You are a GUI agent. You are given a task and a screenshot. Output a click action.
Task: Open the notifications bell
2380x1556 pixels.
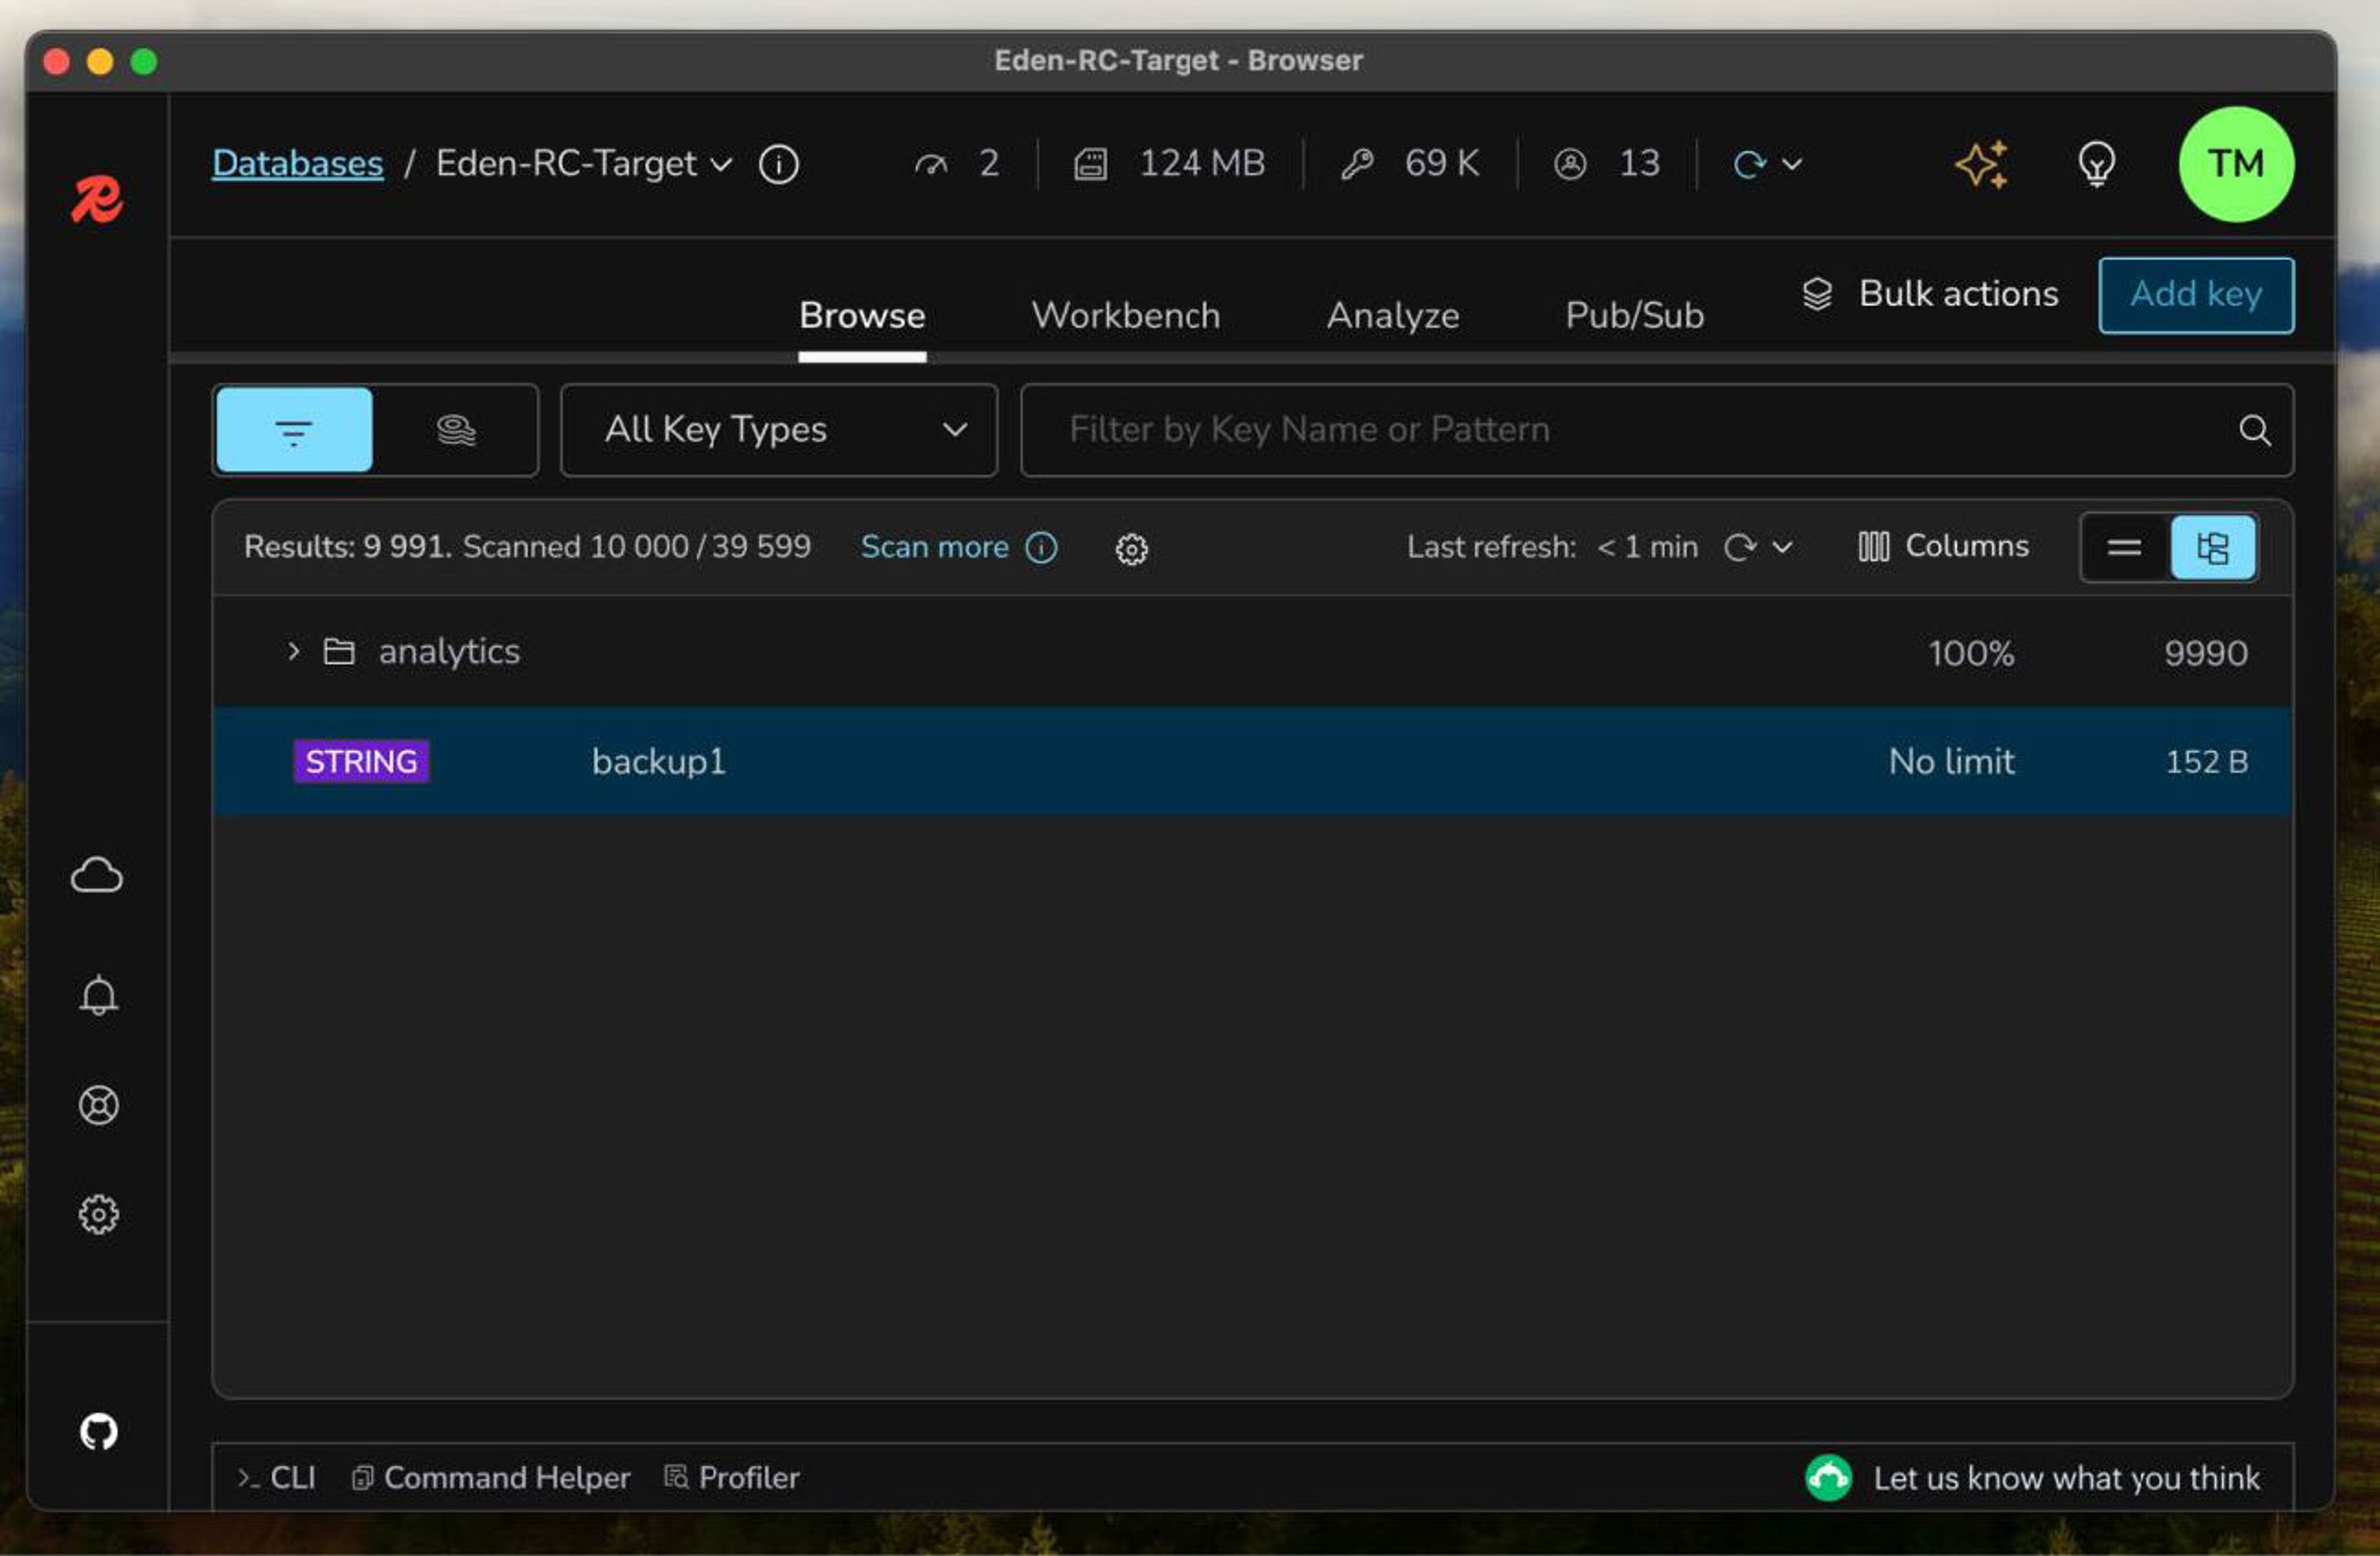tap(98, 995)
